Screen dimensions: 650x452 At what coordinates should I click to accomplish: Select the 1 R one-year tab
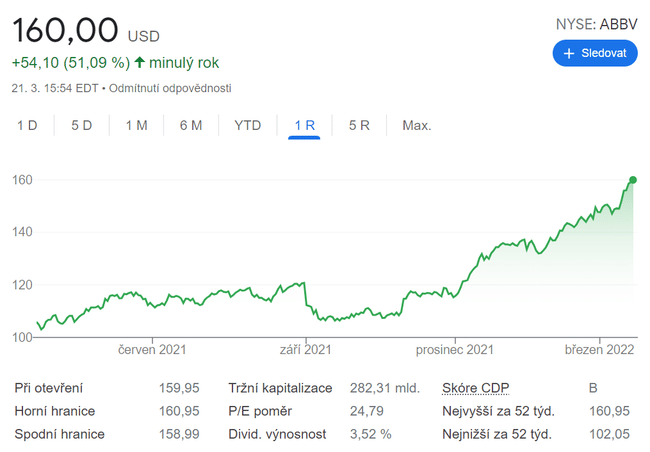(x=304, y=125)
